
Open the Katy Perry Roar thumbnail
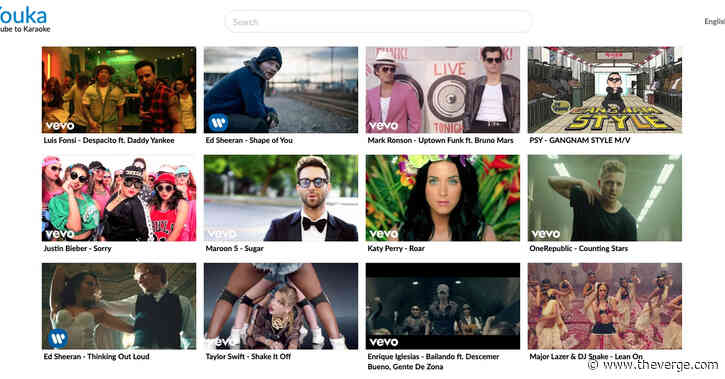442,198
